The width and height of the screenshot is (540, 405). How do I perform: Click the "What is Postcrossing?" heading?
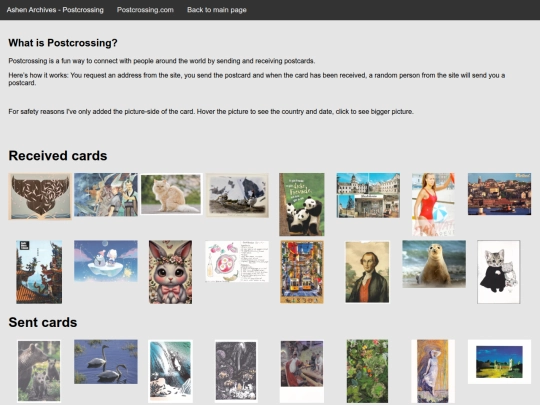[x=63, y=43]
